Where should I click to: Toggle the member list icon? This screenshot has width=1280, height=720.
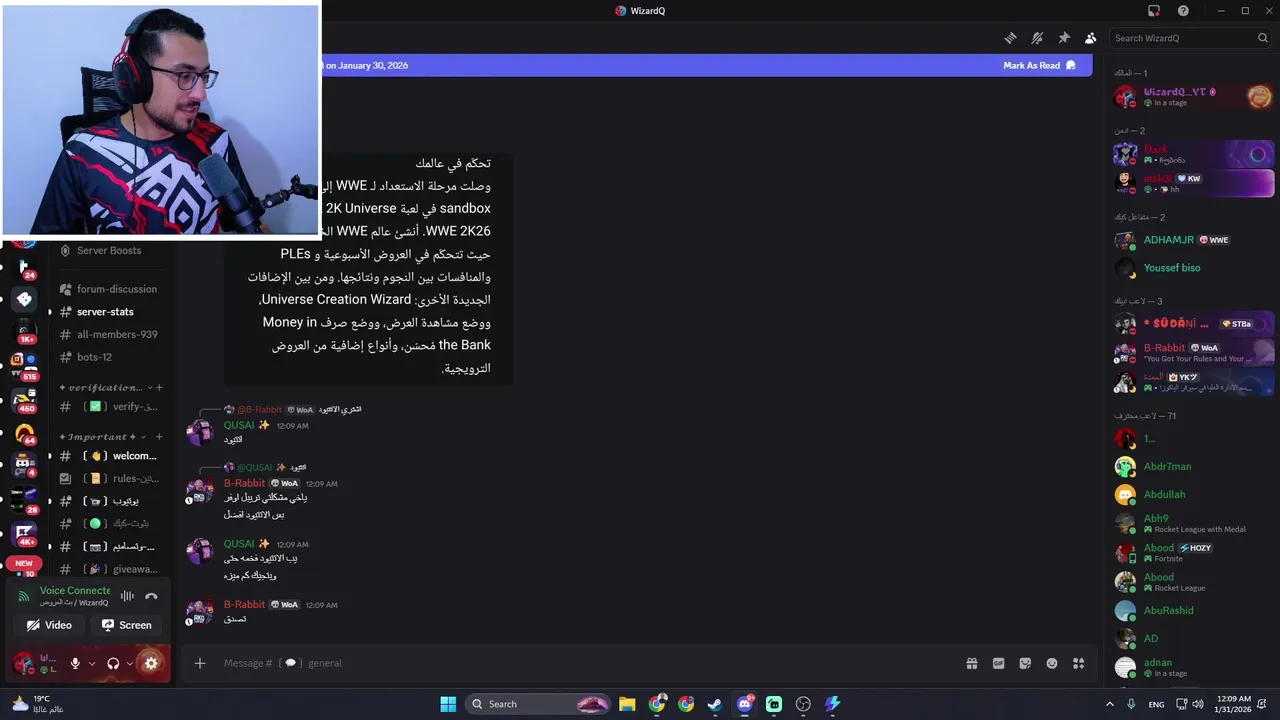click(1090, 38)
